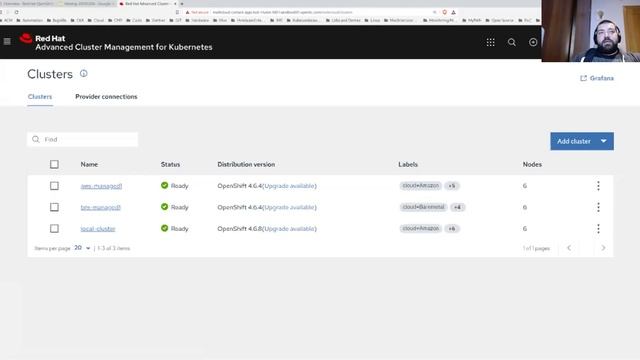Click Upgrade available for local-cluster
Screen dimensions: 640x360
[289, 228]
